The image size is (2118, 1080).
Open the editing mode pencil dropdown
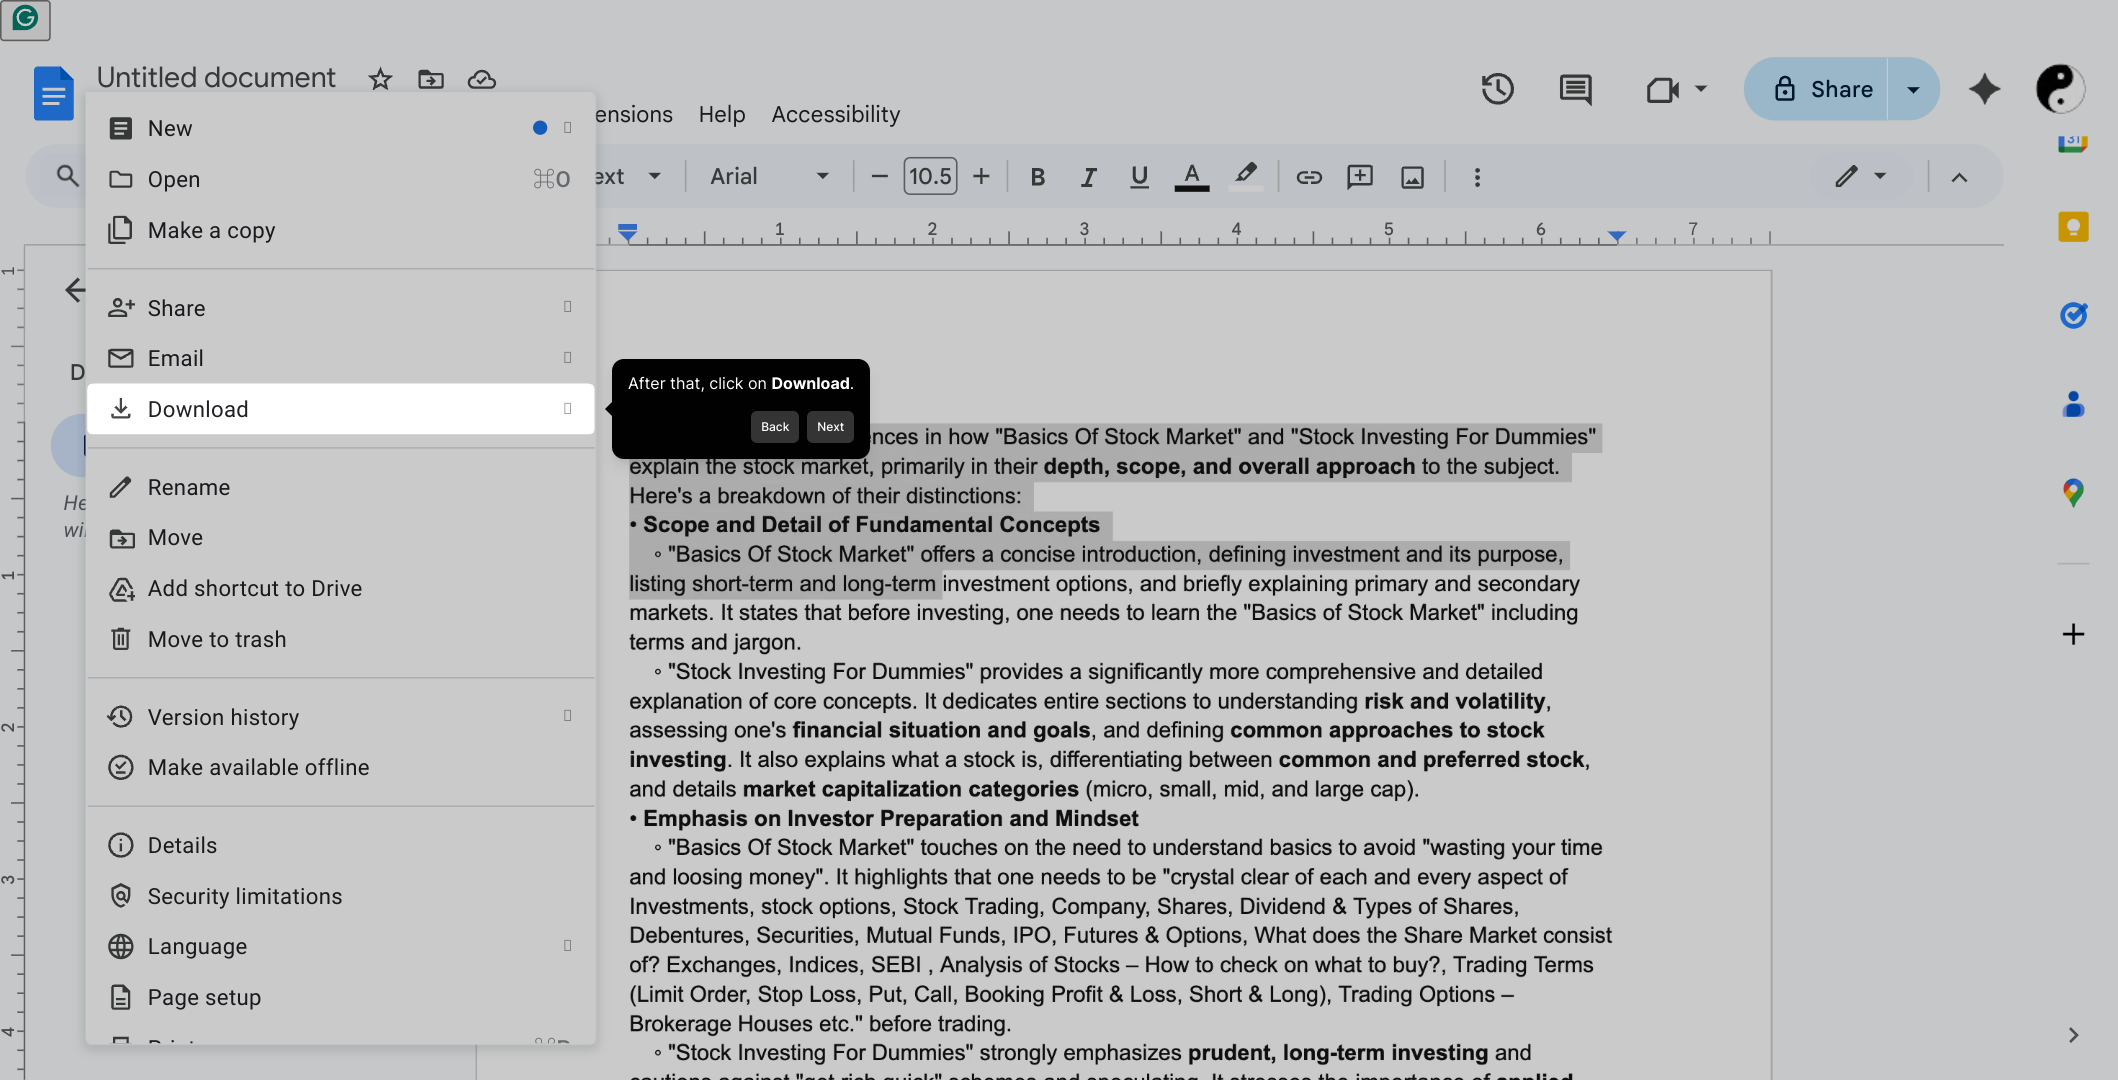(1860, 177)
